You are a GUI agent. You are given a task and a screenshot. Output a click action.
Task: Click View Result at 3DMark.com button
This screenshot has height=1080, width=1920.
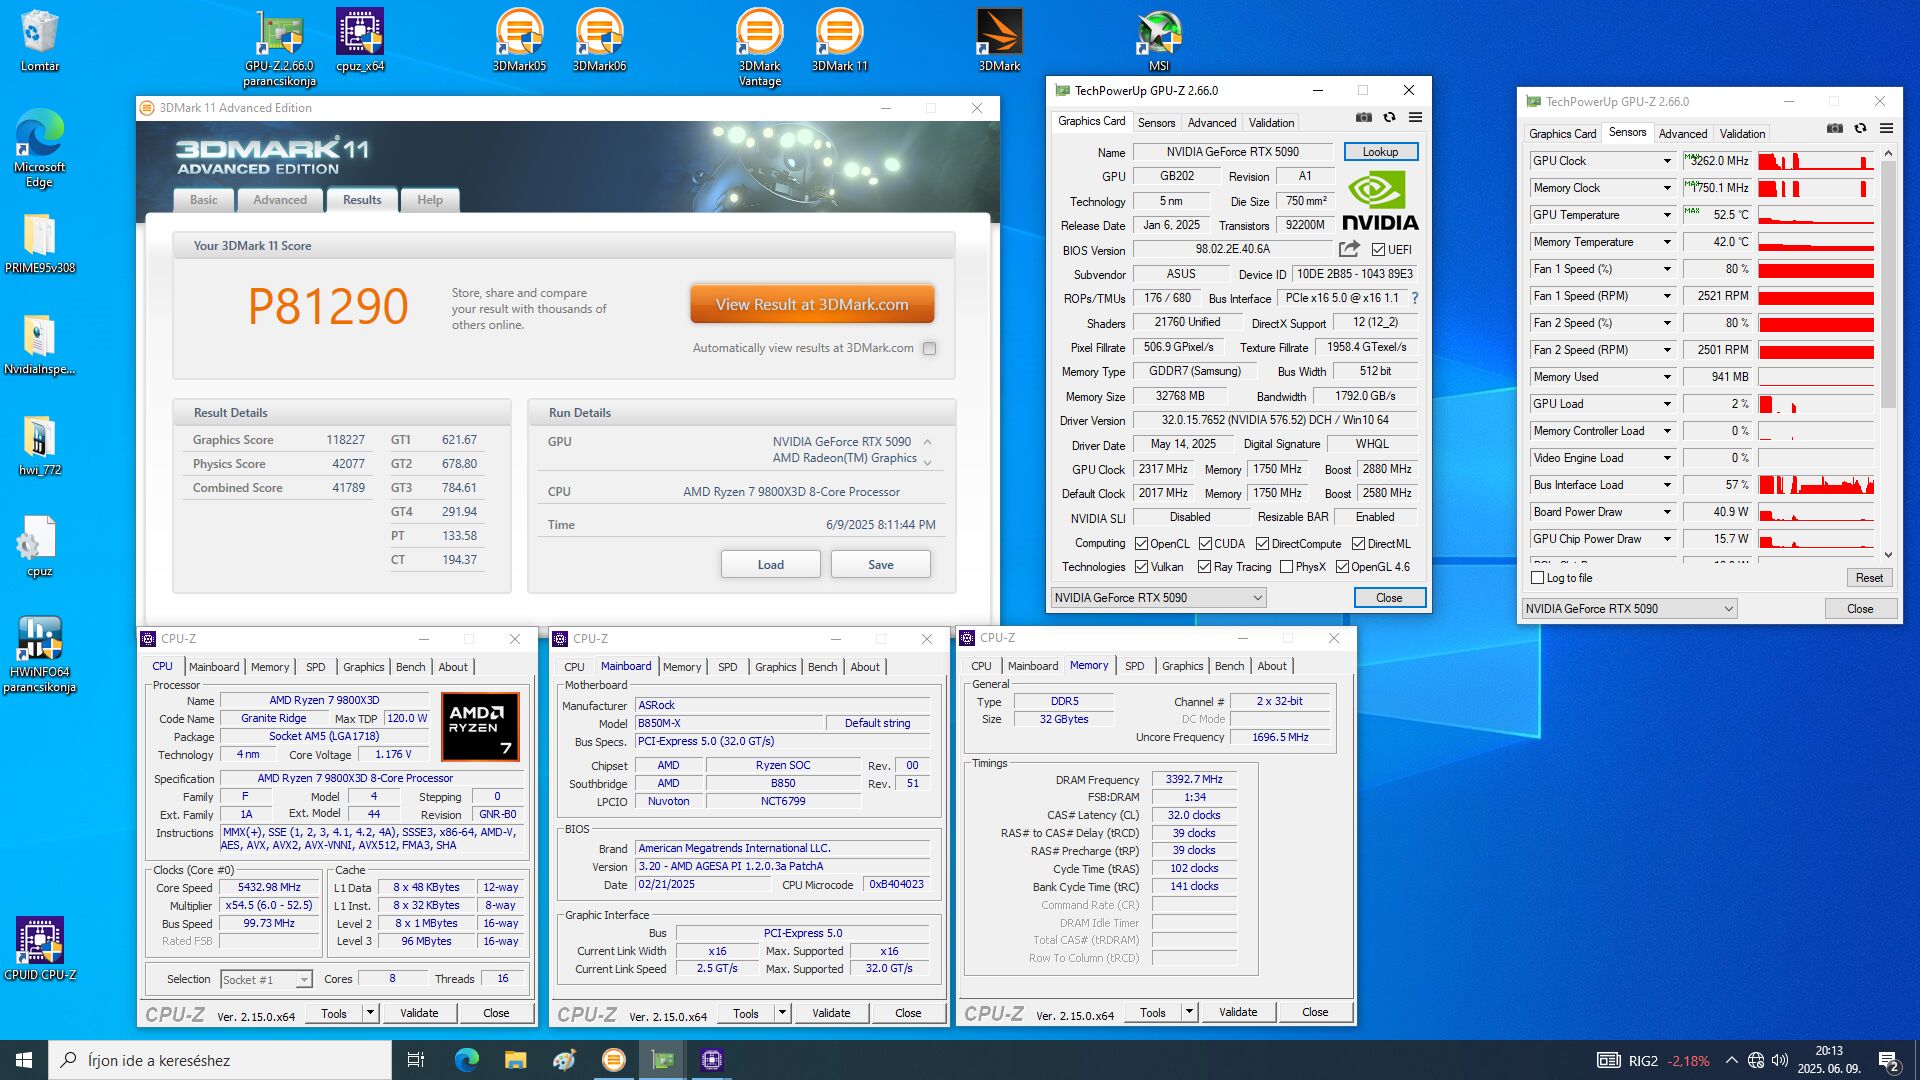pyautogui.click(x=811, y=305)
